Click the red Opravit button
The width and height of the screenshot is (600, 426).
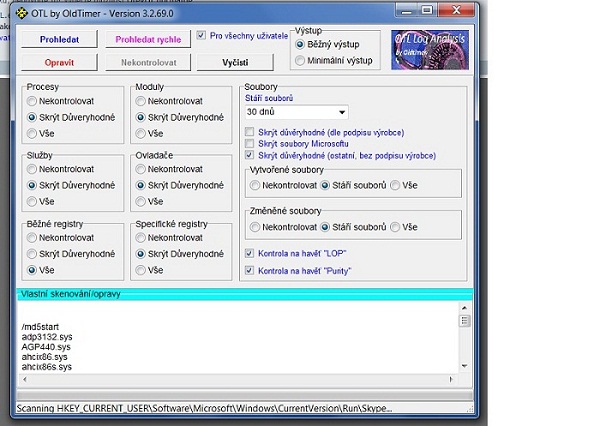point(59,62)
